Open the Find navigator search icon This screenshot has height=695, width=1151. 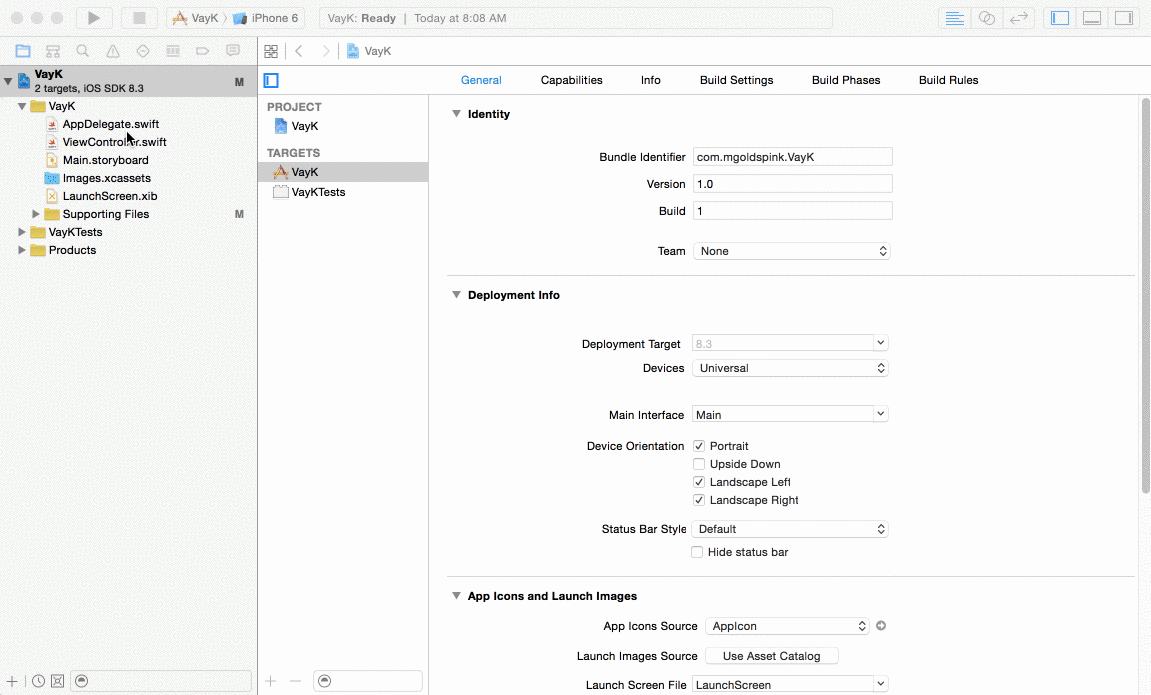click(x=83, y=51)
